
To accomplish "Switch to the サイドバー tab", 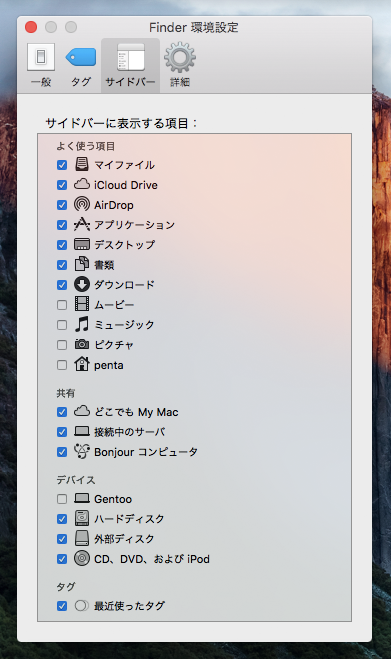I will pos(130,65).
